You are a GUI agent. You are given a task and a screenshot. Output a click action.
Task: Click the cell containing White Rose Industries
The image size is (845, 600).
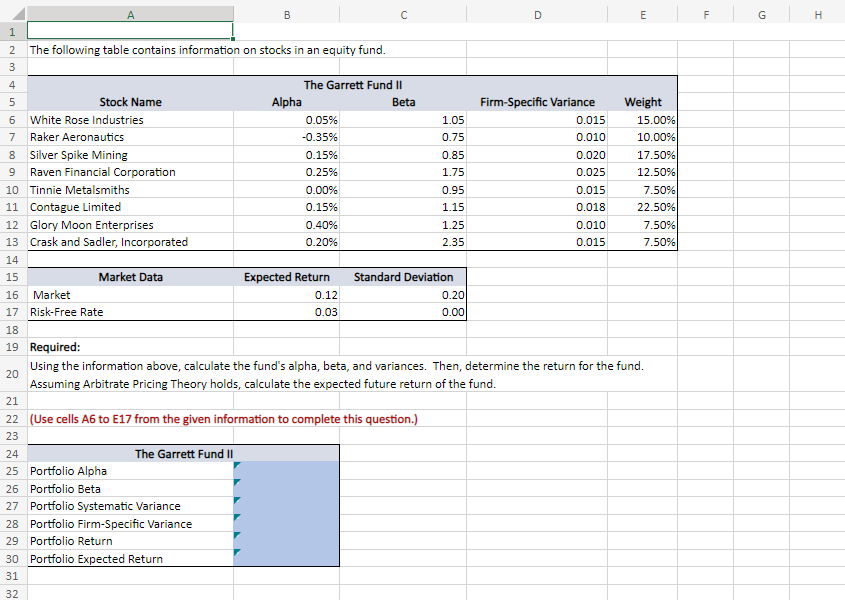[x=130, y=120]
